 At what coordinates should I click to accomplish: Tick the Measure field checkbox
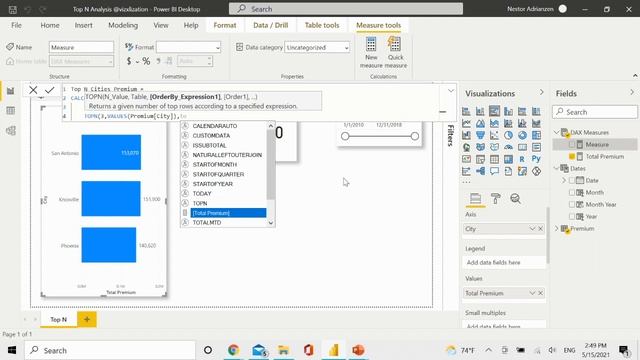tap(572, 144)
